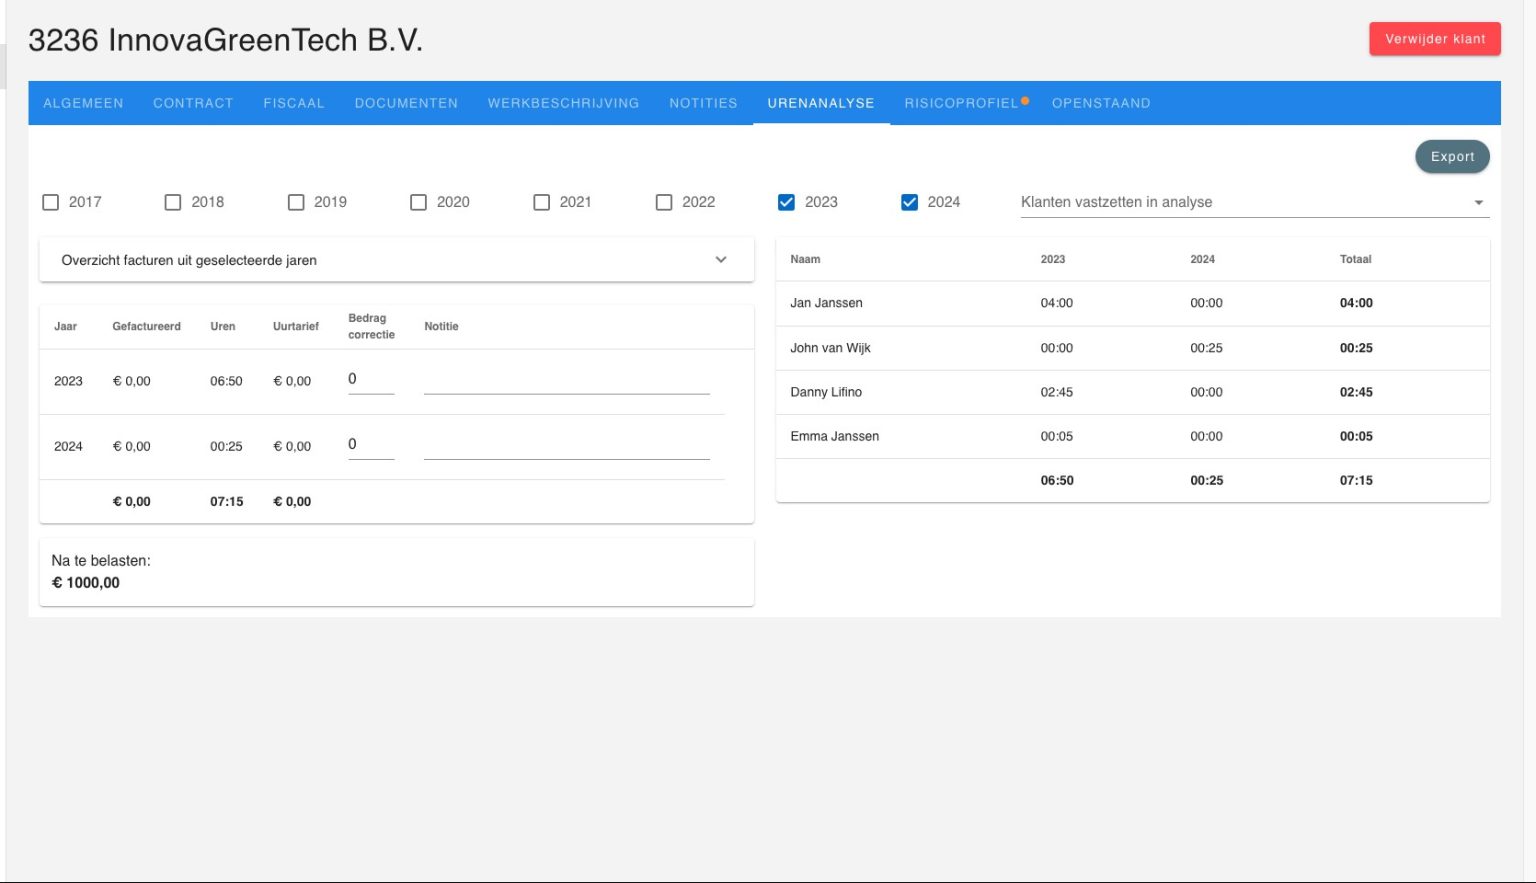
Task: Select the Jan Janssen row
Action: tap(826, 303)
